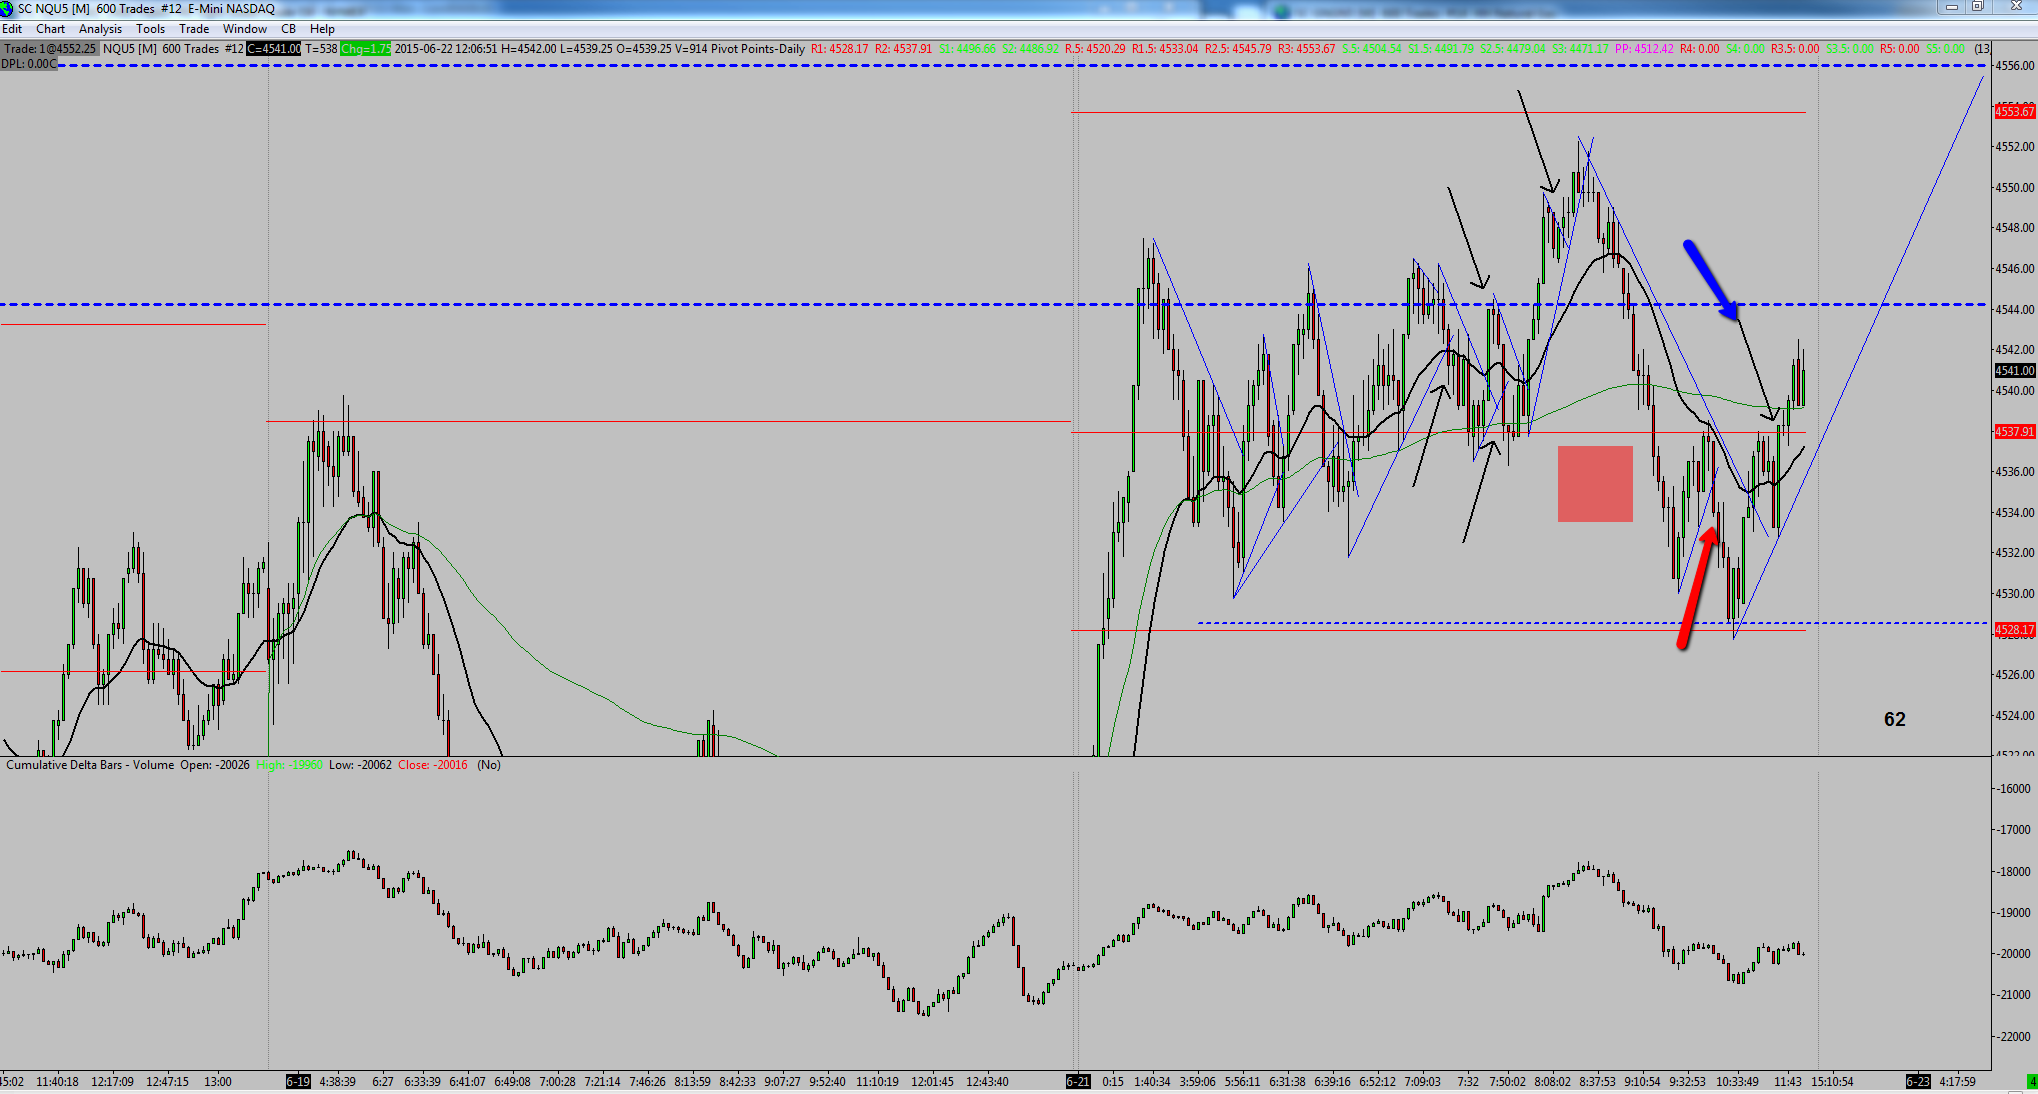Click the S3: 4471.17 support value
This screenshot has width=2038, height=1094.
(x=1581, y=49)
